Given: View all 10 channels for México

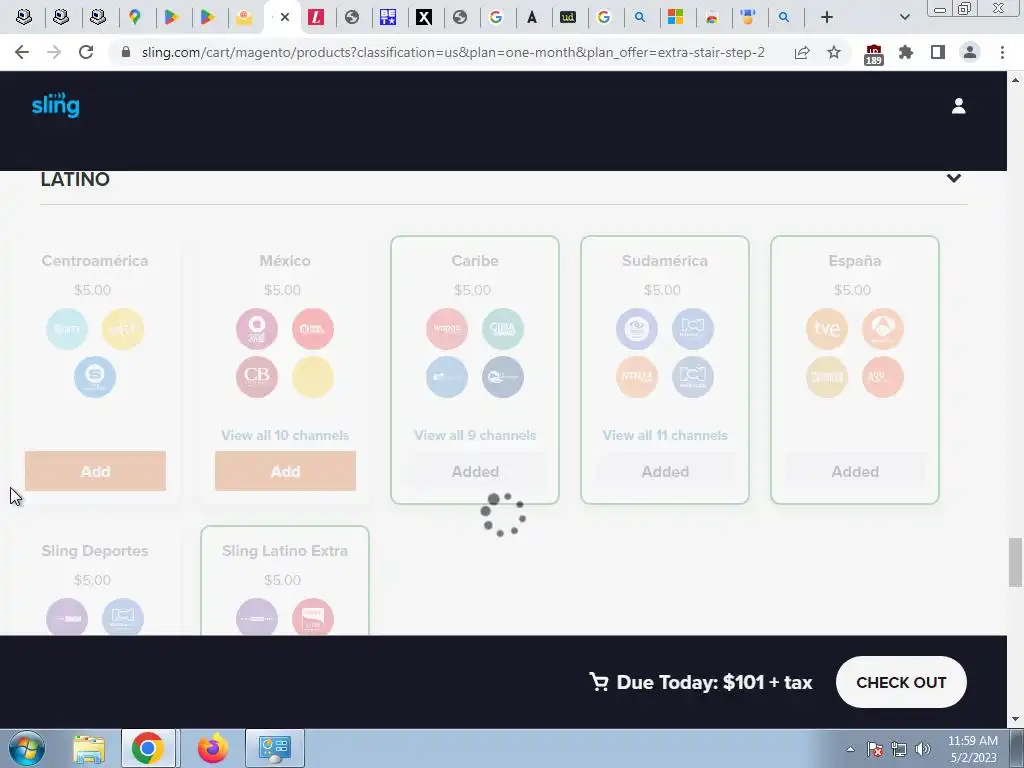Looking at the screenshot, I should pos(285,435).
